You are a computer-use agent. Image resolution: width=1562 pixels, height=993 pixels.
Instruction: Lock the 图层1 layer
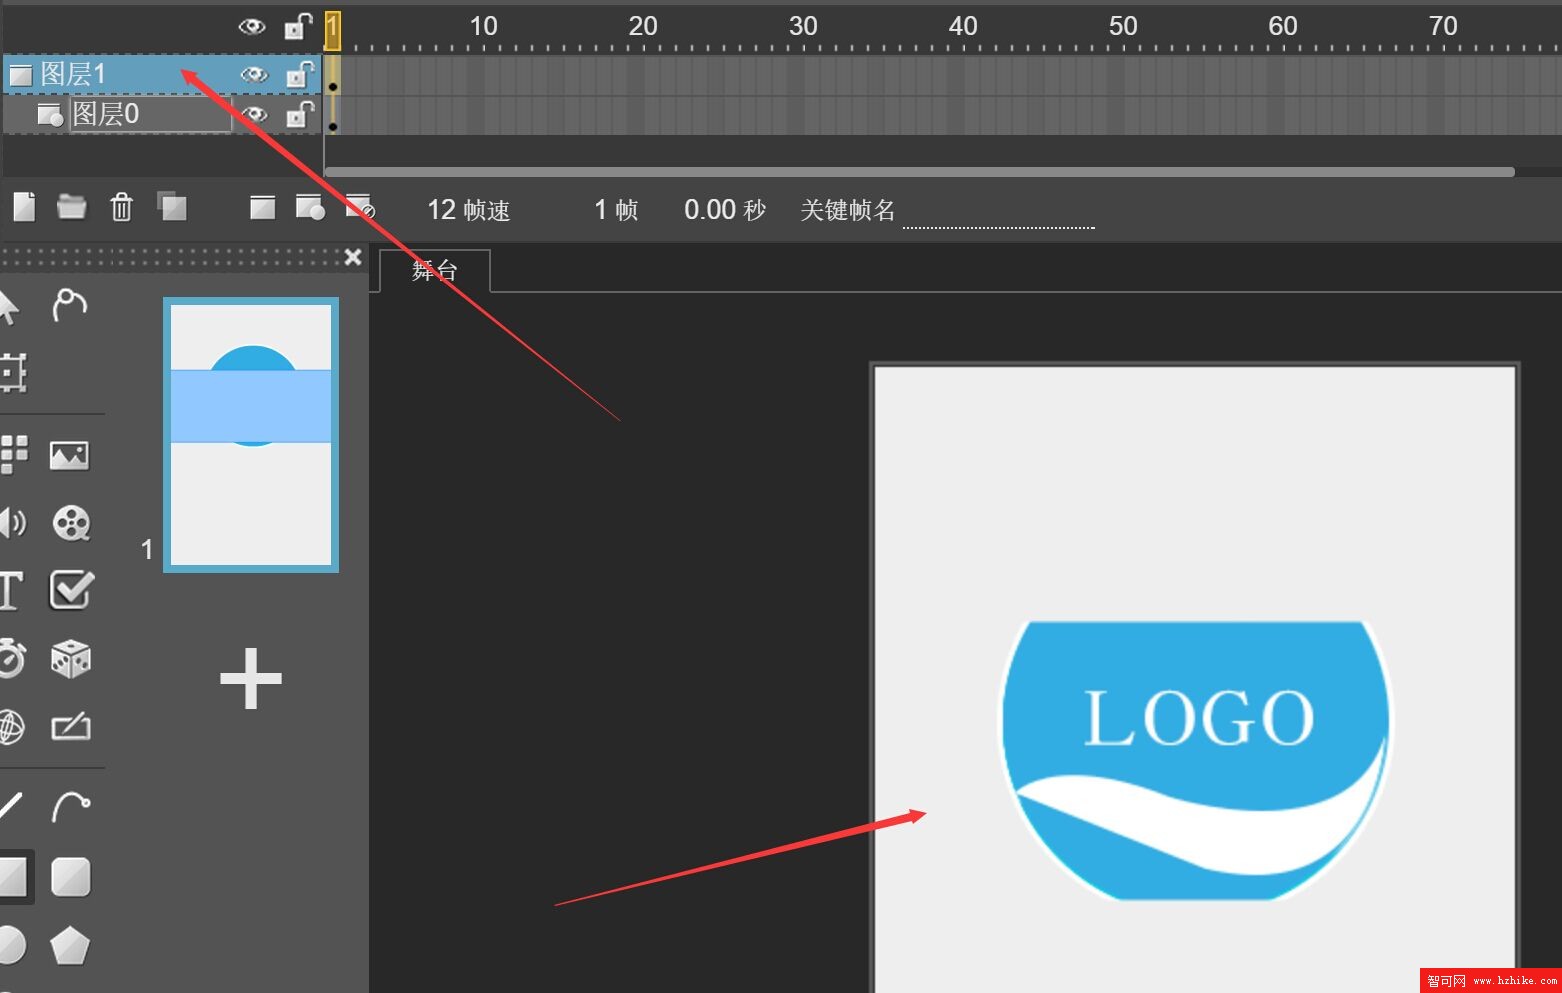[299, 75]
